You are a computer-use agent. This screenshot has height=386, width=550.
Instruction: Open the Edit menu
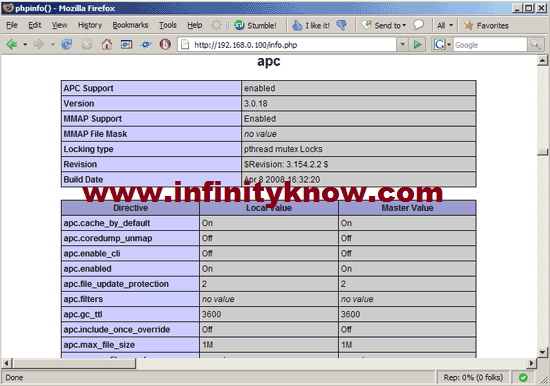[x=34, y=25]
